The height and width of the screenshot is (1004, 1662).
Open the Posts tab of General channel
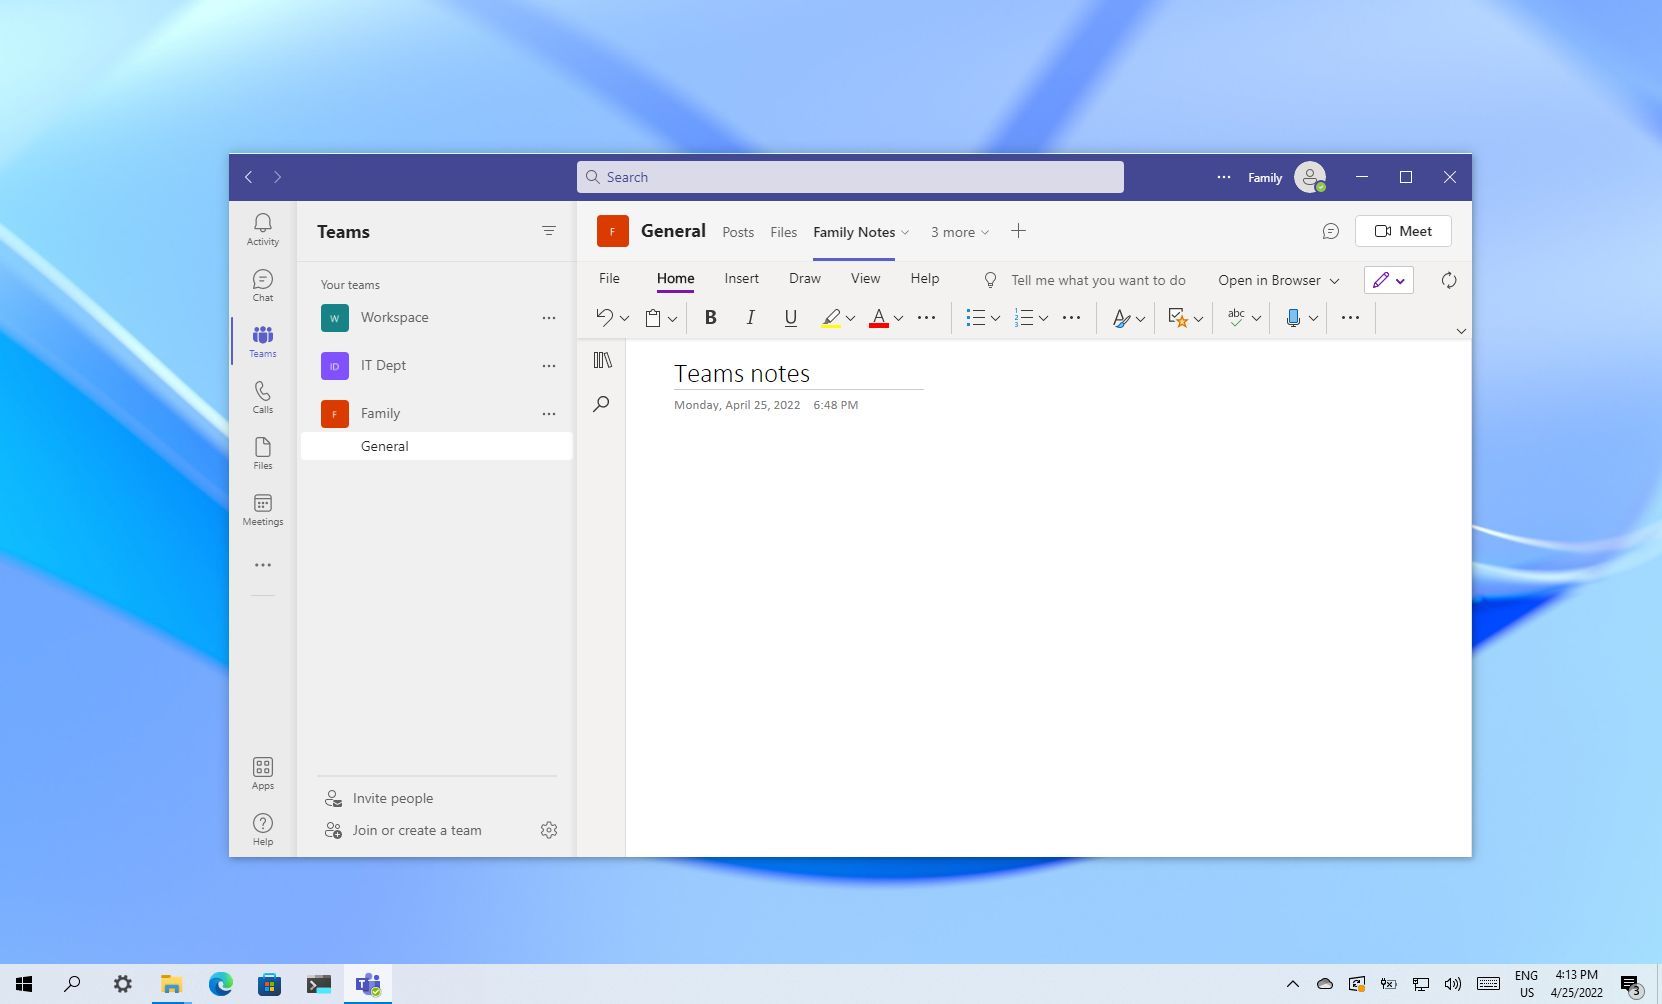point(738,232)
